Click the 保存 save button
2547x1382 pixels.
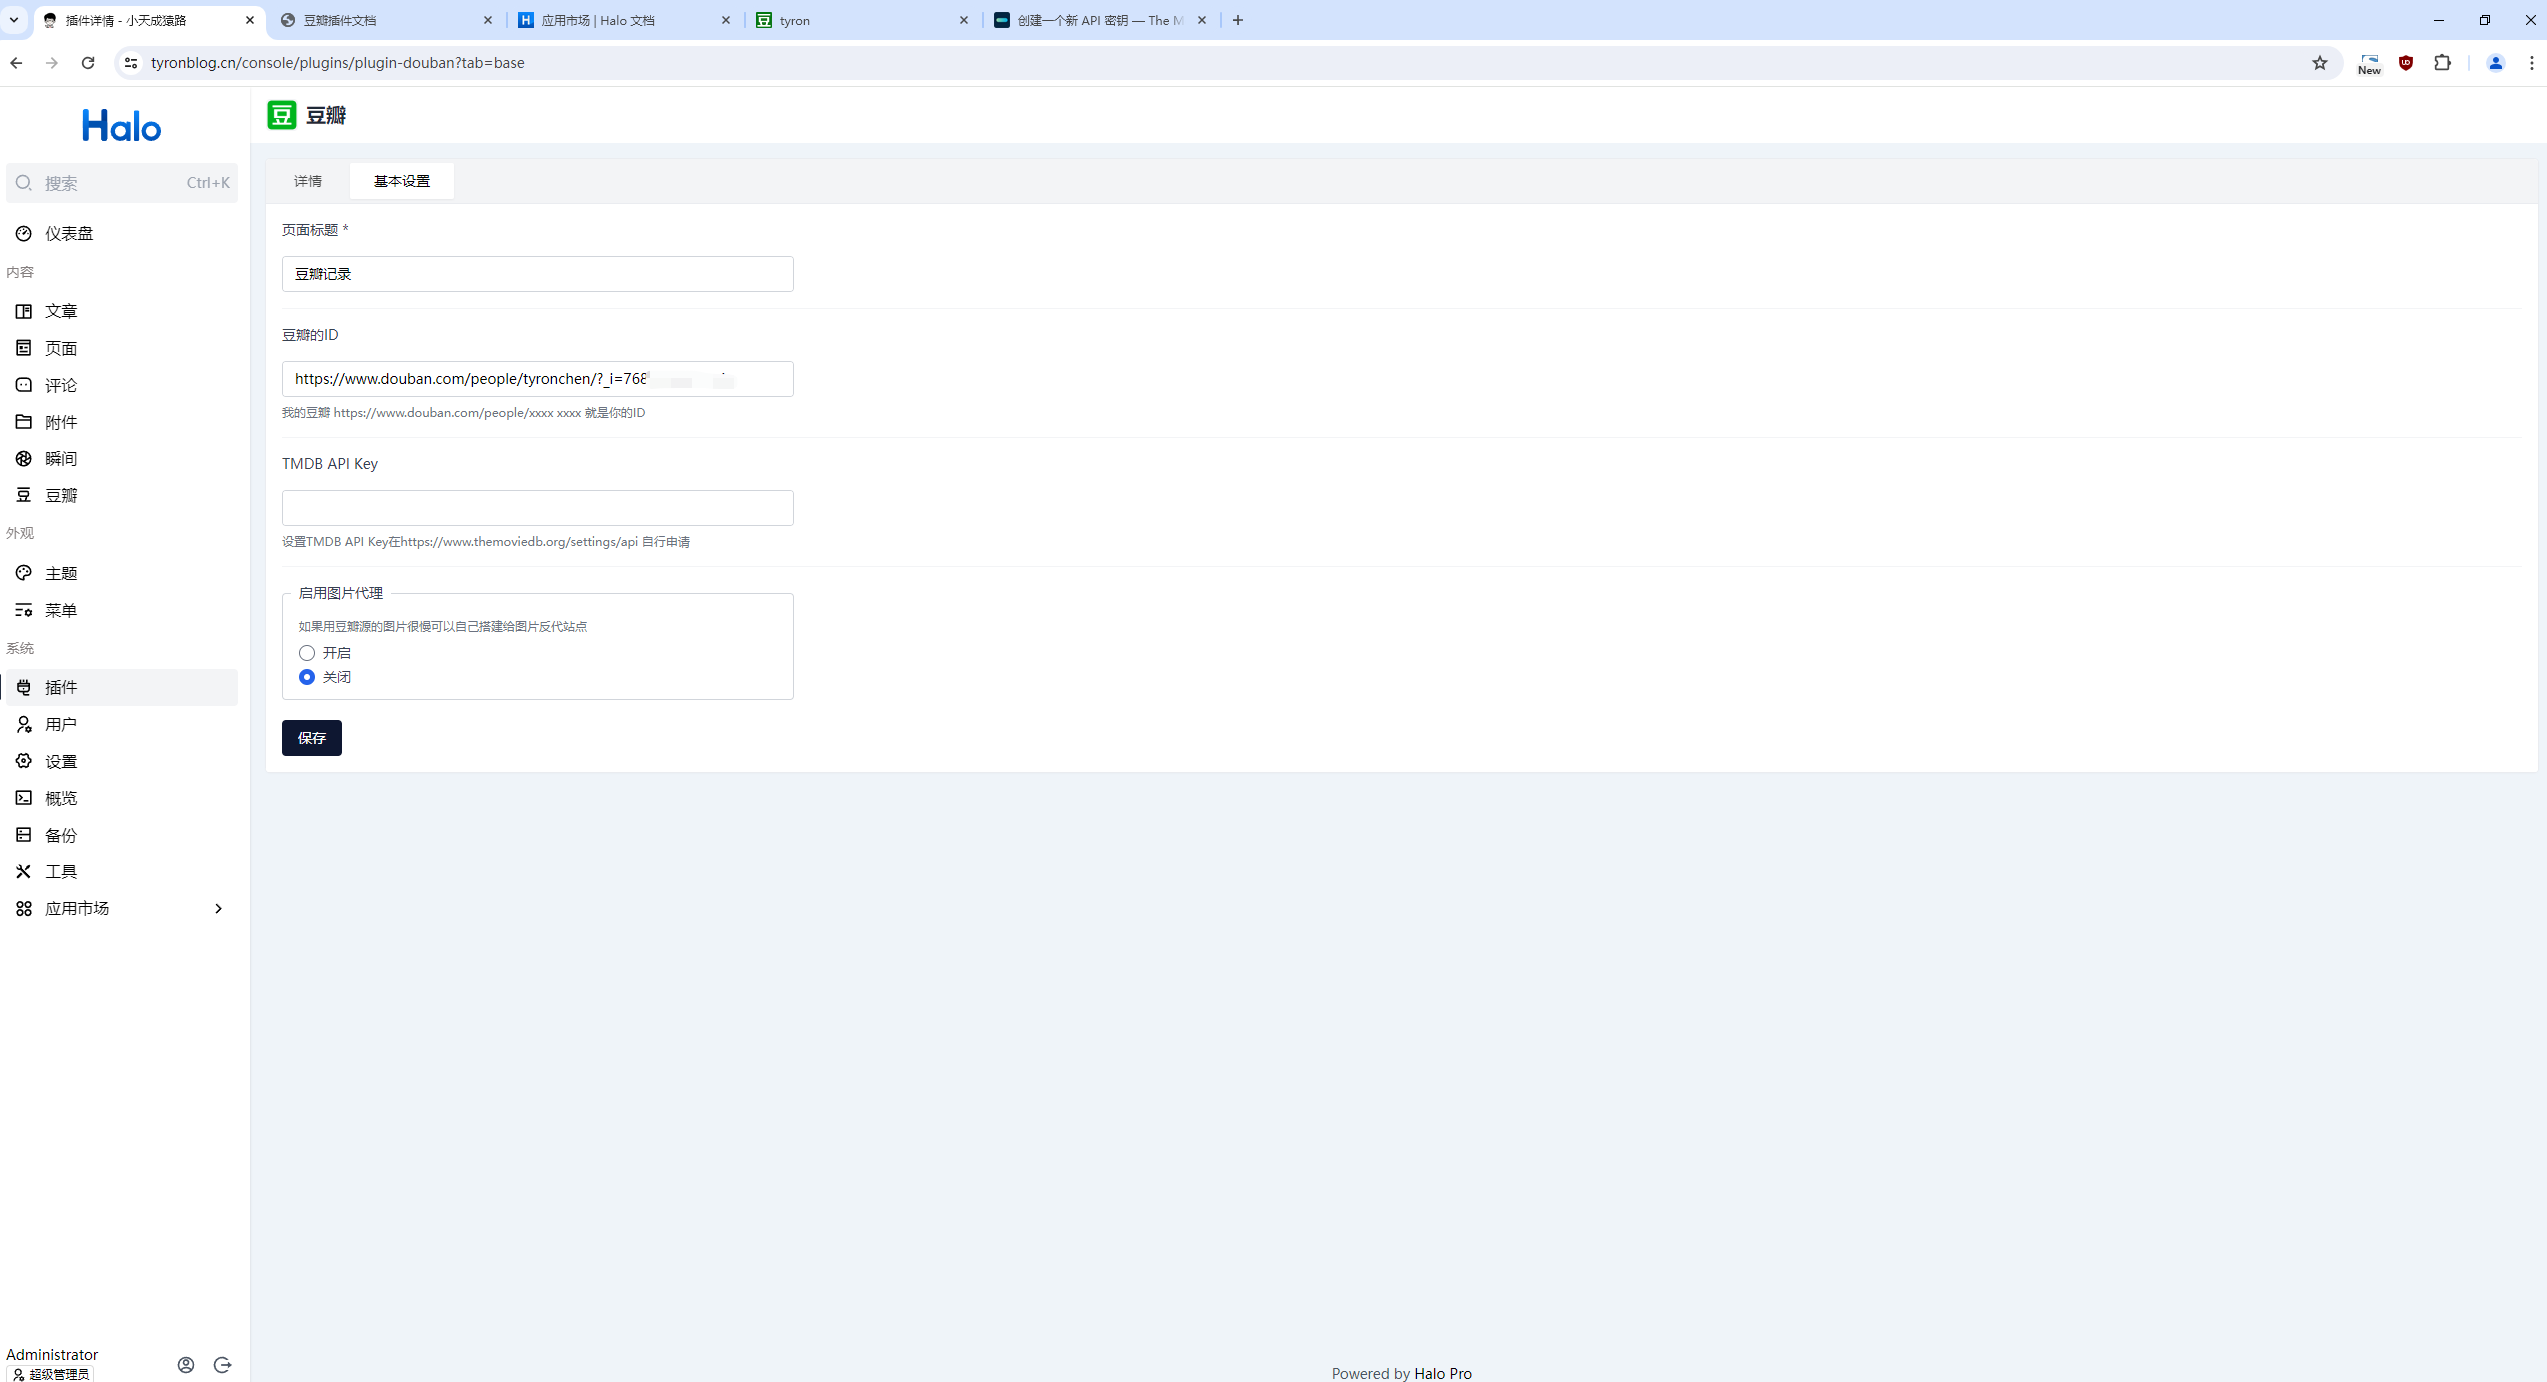coord(312,738)
